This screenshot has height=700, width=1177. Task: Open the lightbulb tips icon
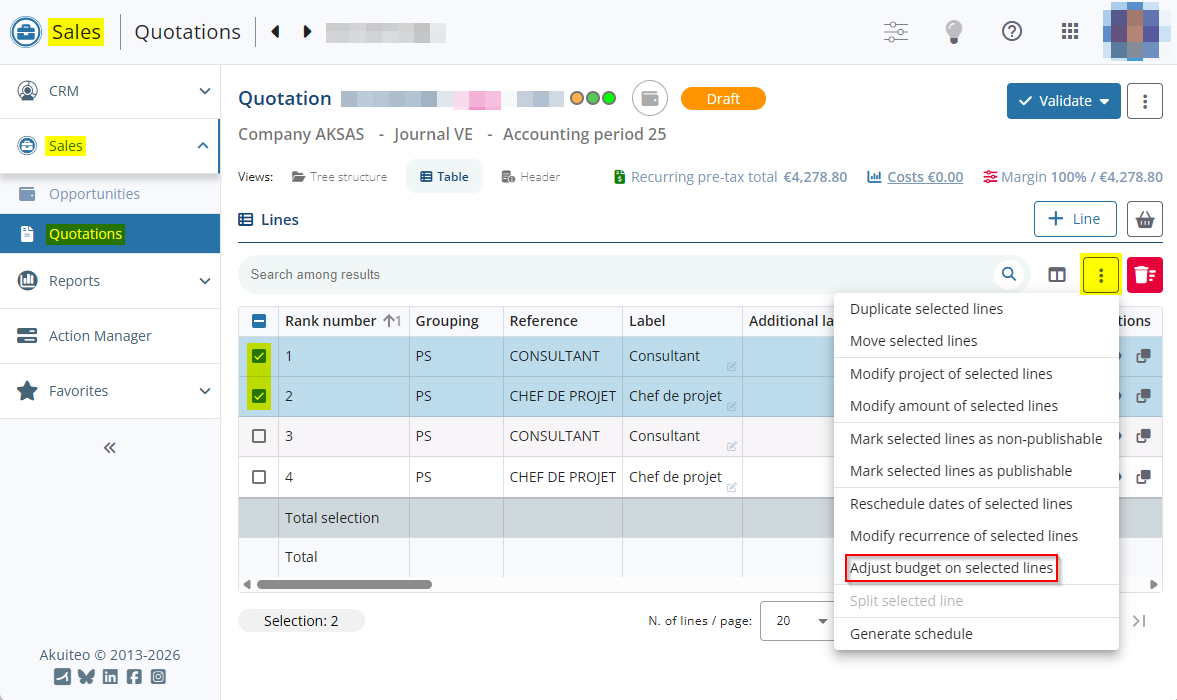coord(954,32)
